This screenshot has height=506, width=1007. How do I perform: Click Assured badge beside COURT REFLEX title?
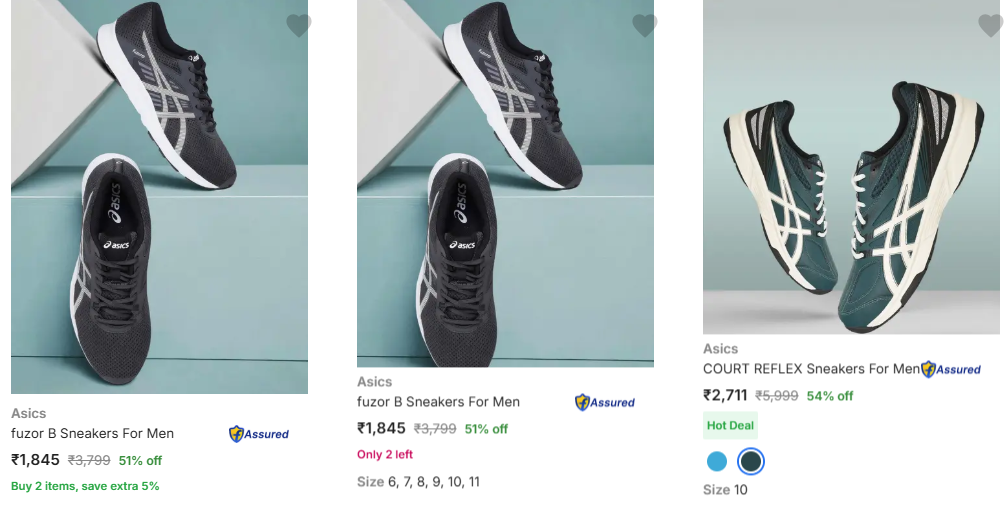click(951, 369)
